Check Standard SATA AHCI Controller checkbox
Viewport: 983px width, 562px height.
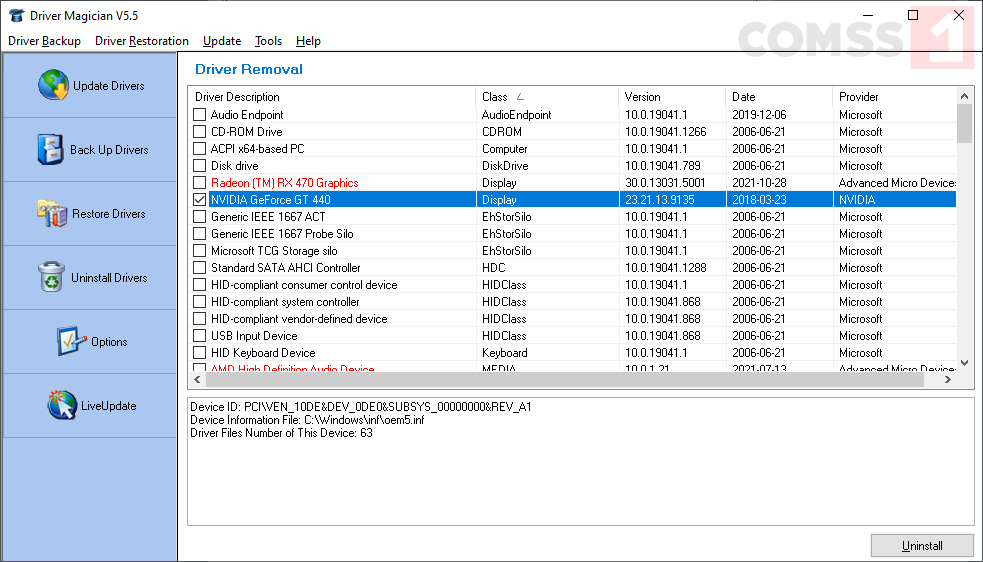point(199,267)
